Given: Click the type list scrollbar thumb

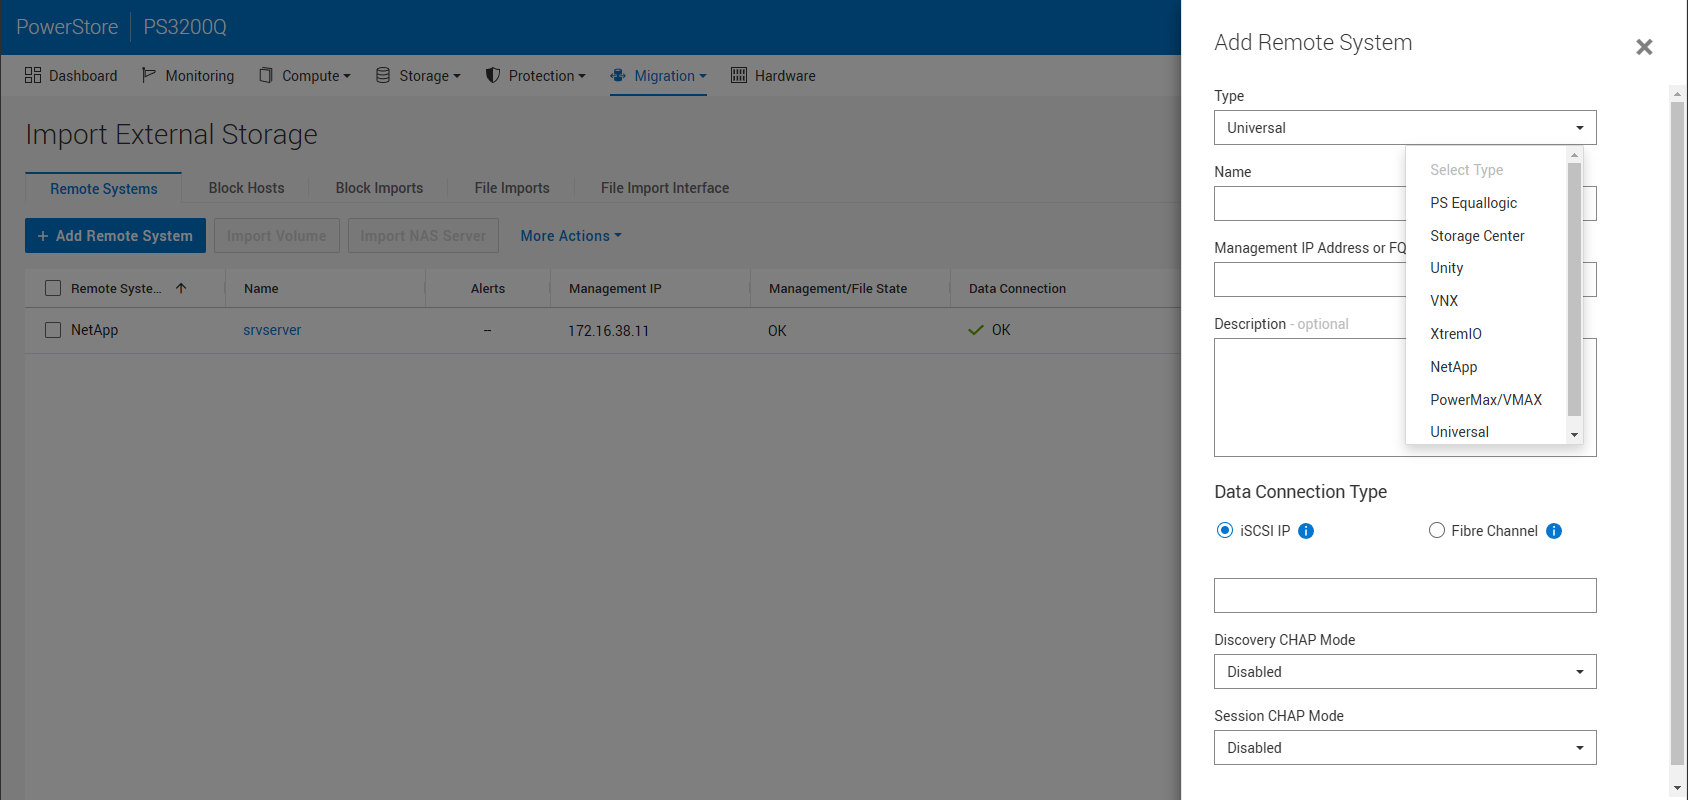Looking at the screenshot, I should click(x=1575, y=288).
